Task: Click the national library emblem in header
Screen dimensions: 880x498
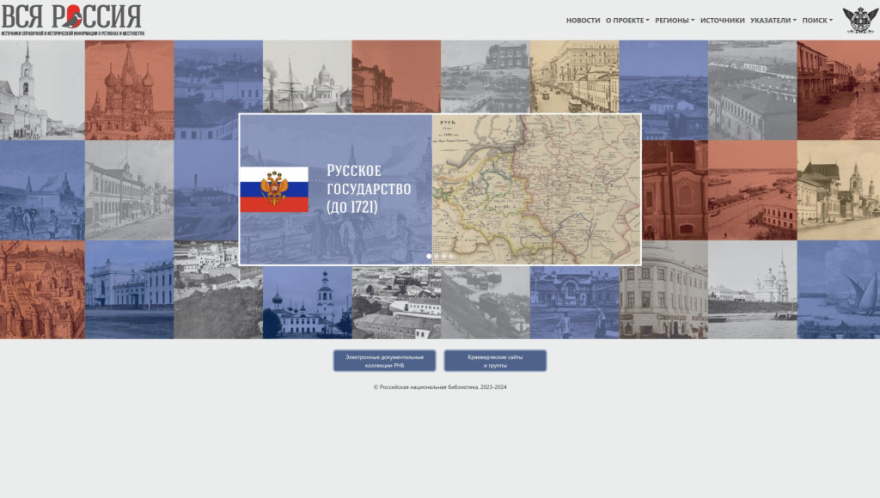Action: point(858,20)
